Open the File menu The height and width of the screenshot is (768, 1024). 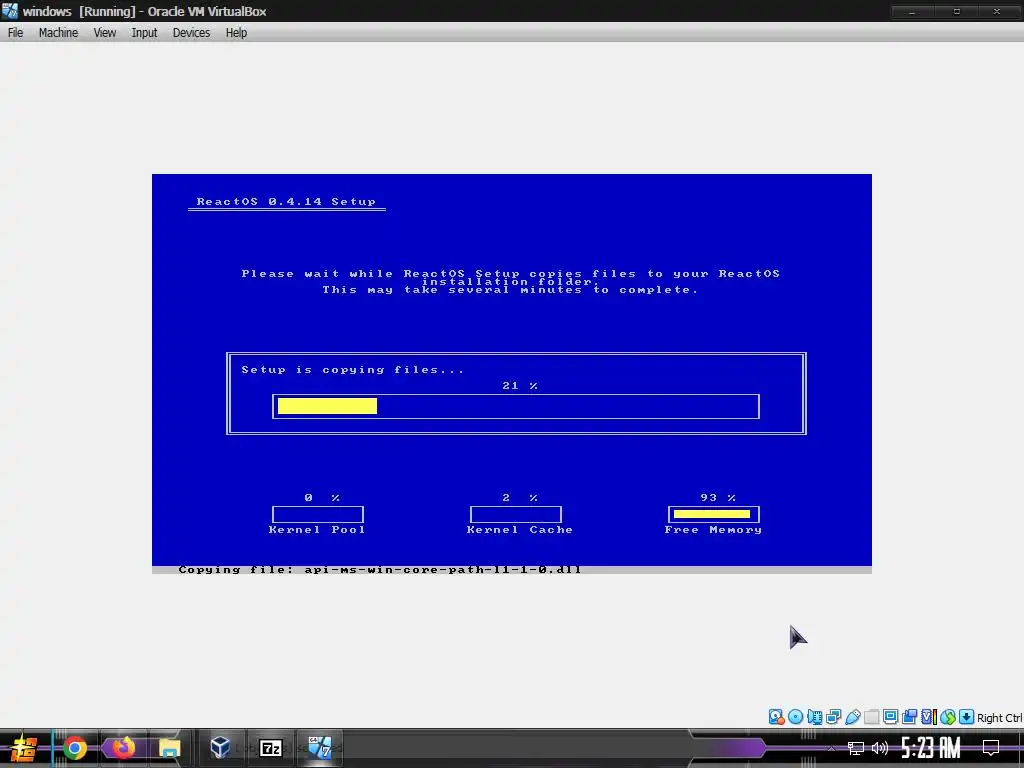click(15, 33)
